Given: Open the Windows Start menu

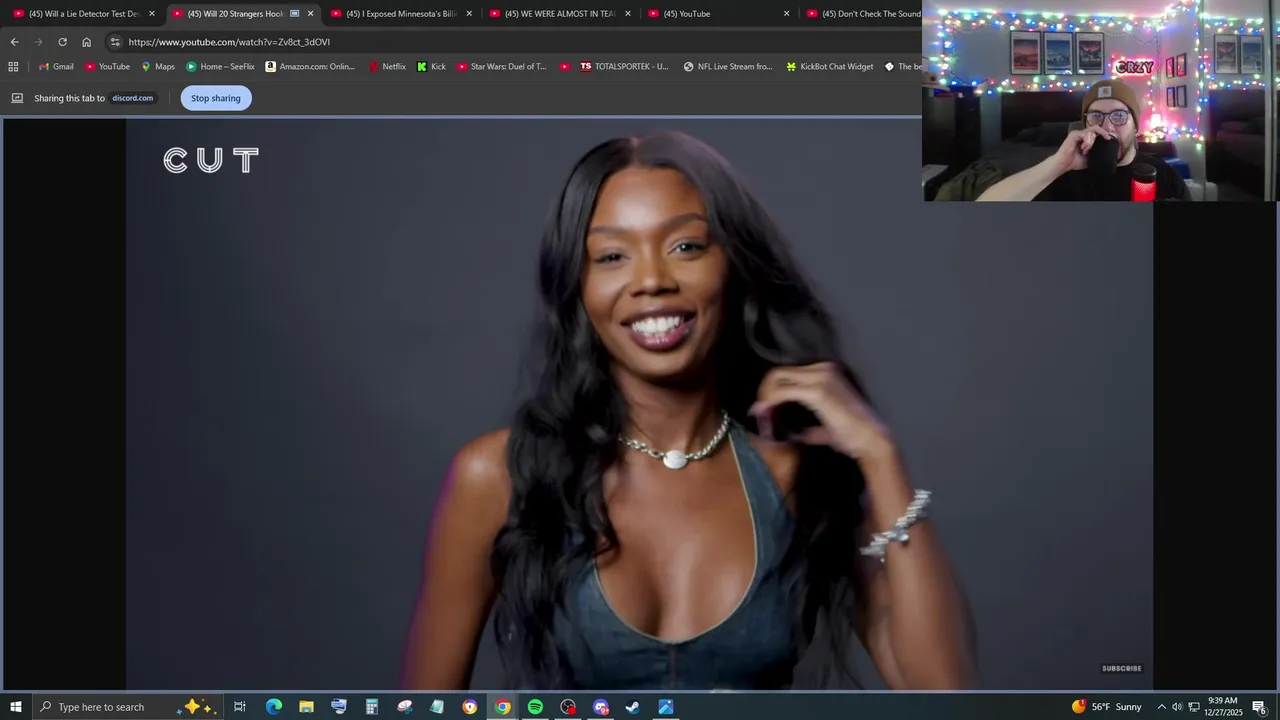Looking at the screenshot, I should pos(16,707).
